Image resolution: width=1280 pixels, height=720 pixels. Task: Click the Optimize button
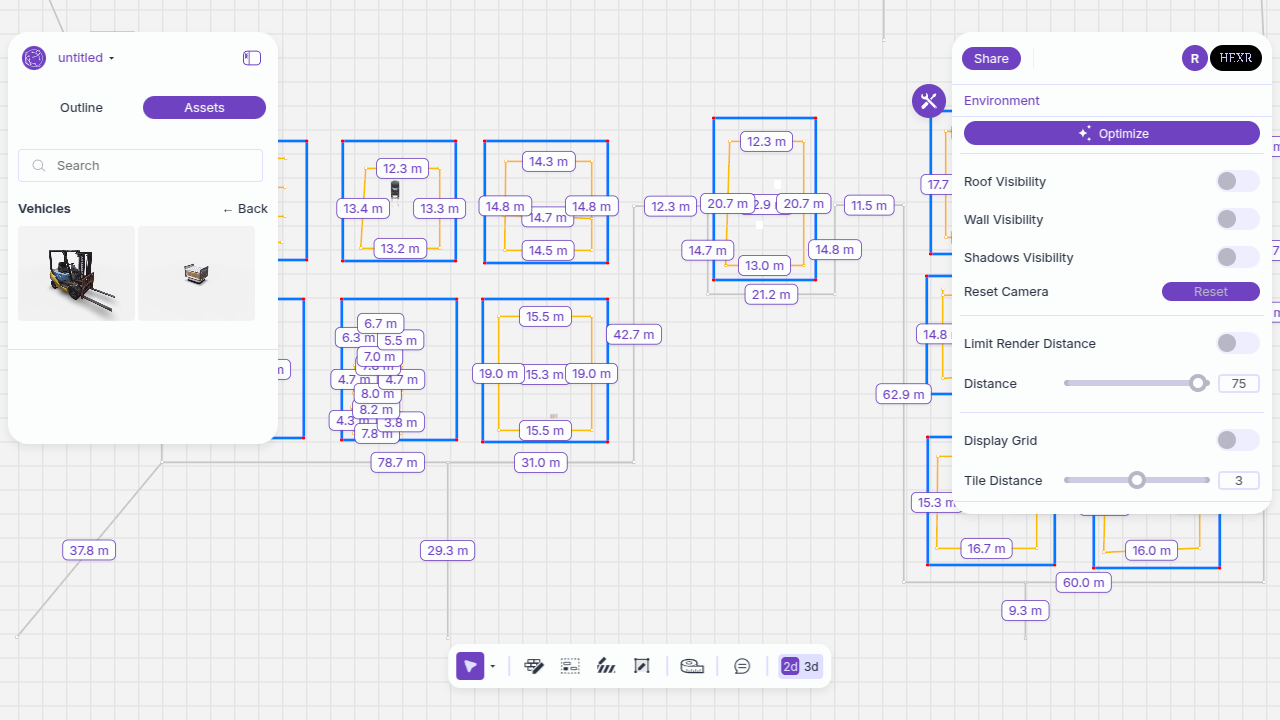point(1111,133)
